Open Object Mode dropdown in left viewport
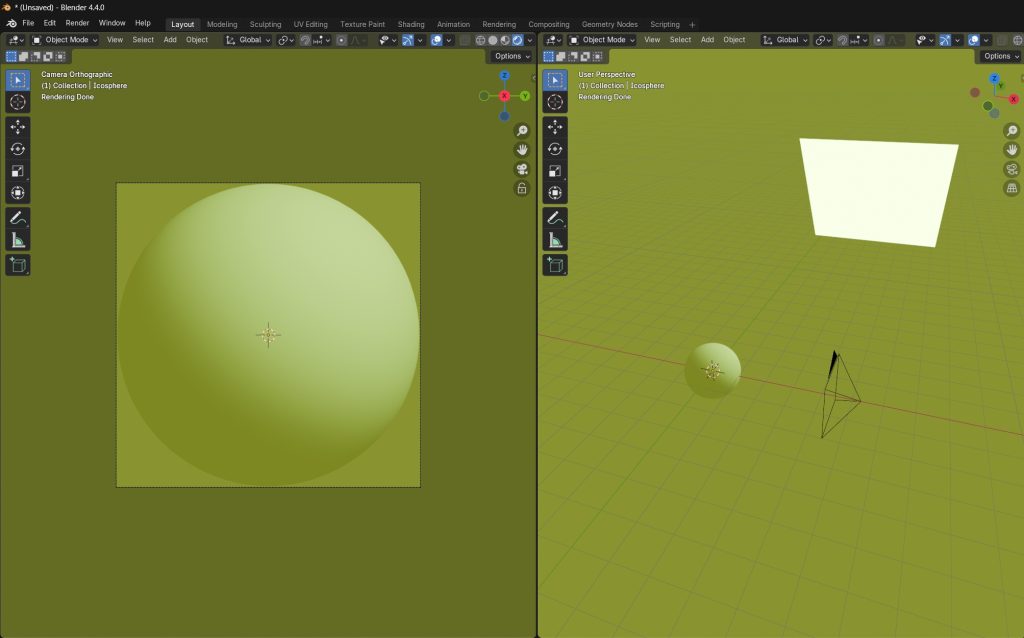1024x638 pixels. [65, 40]
